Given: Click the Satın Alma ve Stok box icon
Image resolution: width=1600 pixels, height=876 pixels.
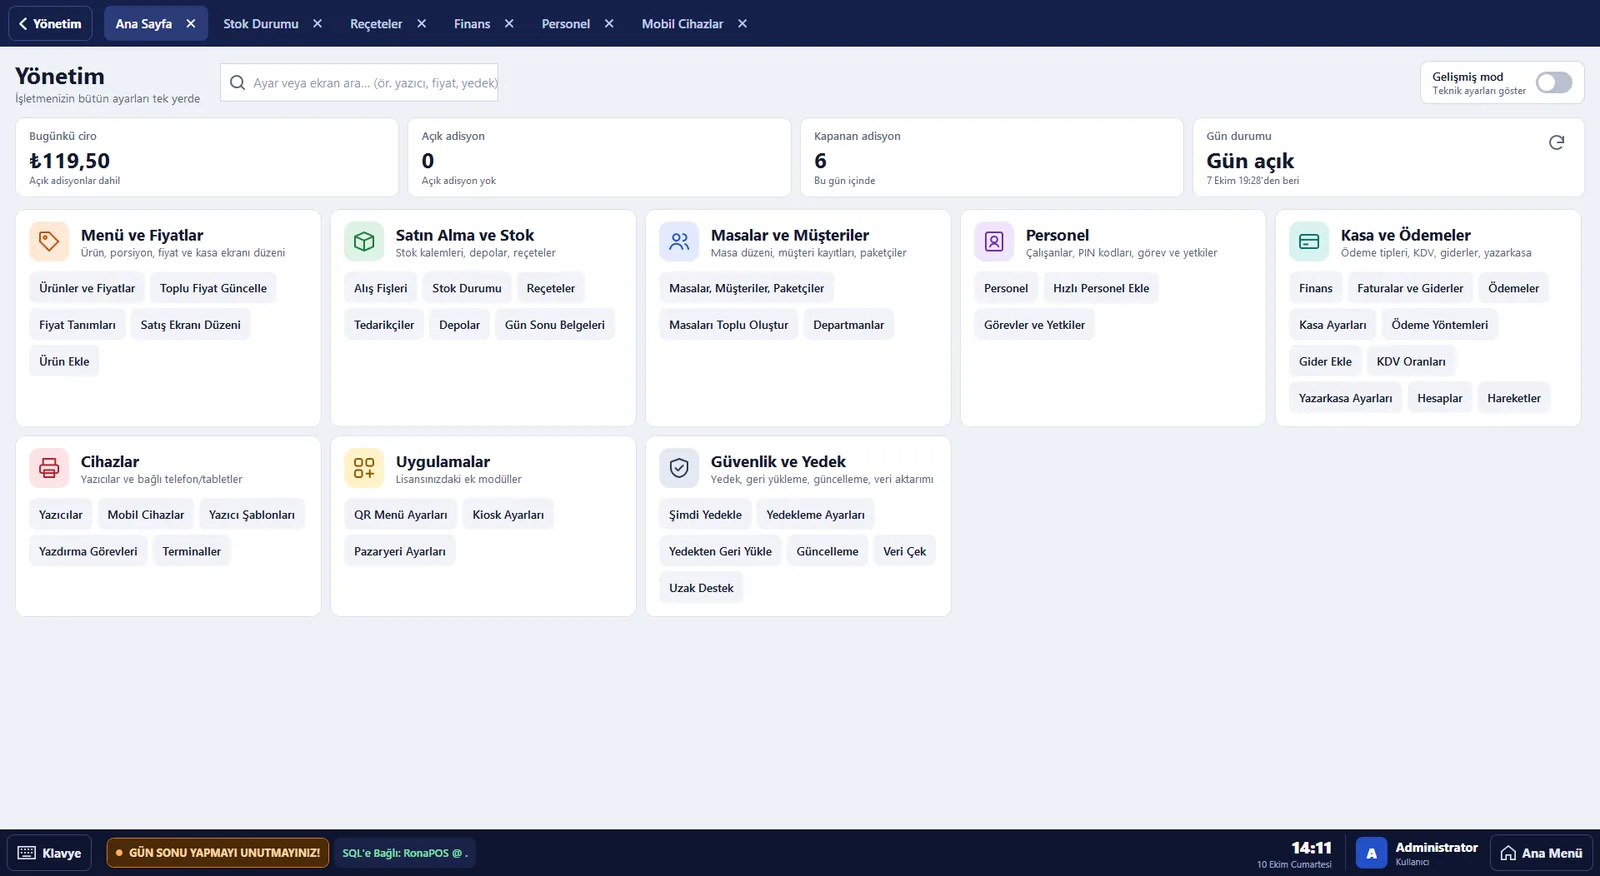Looking at the screenshot, I should 364,241.
